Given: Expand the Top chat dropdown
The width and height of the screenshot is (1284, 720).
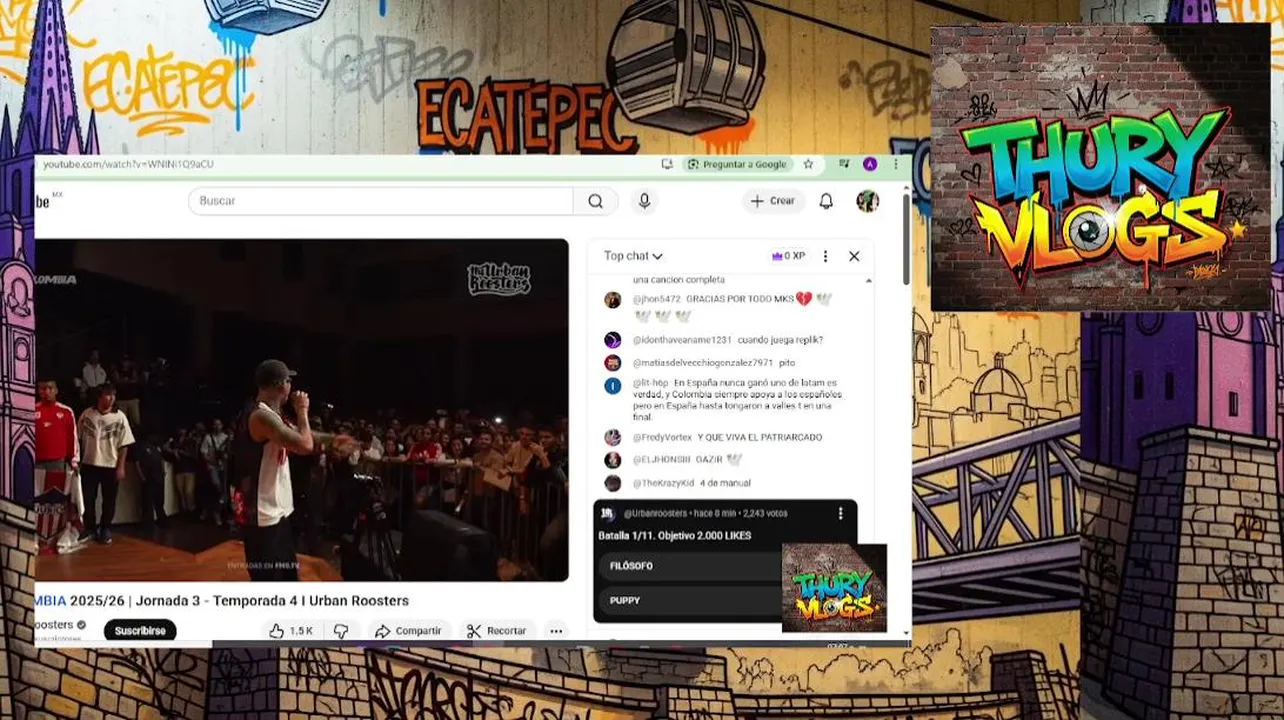Looking at the screenshot, I should 633,256.
